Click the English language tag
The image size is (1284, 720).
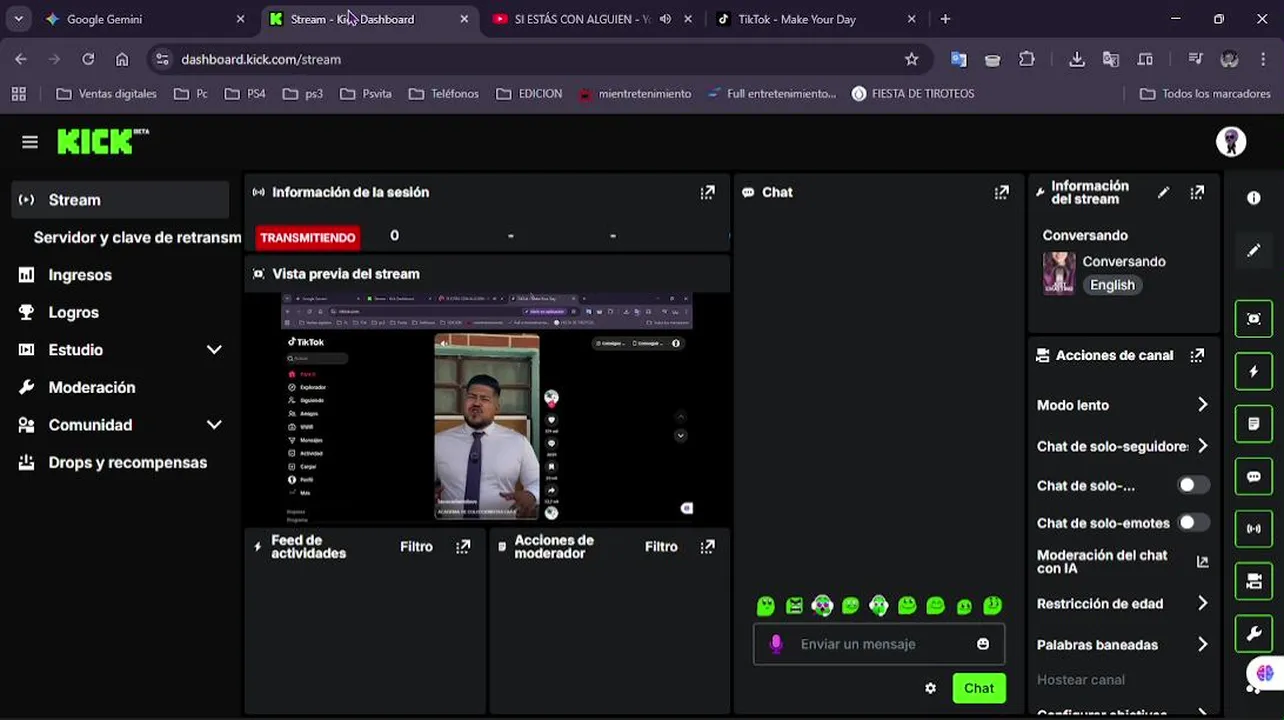(x=1112, y=285)
